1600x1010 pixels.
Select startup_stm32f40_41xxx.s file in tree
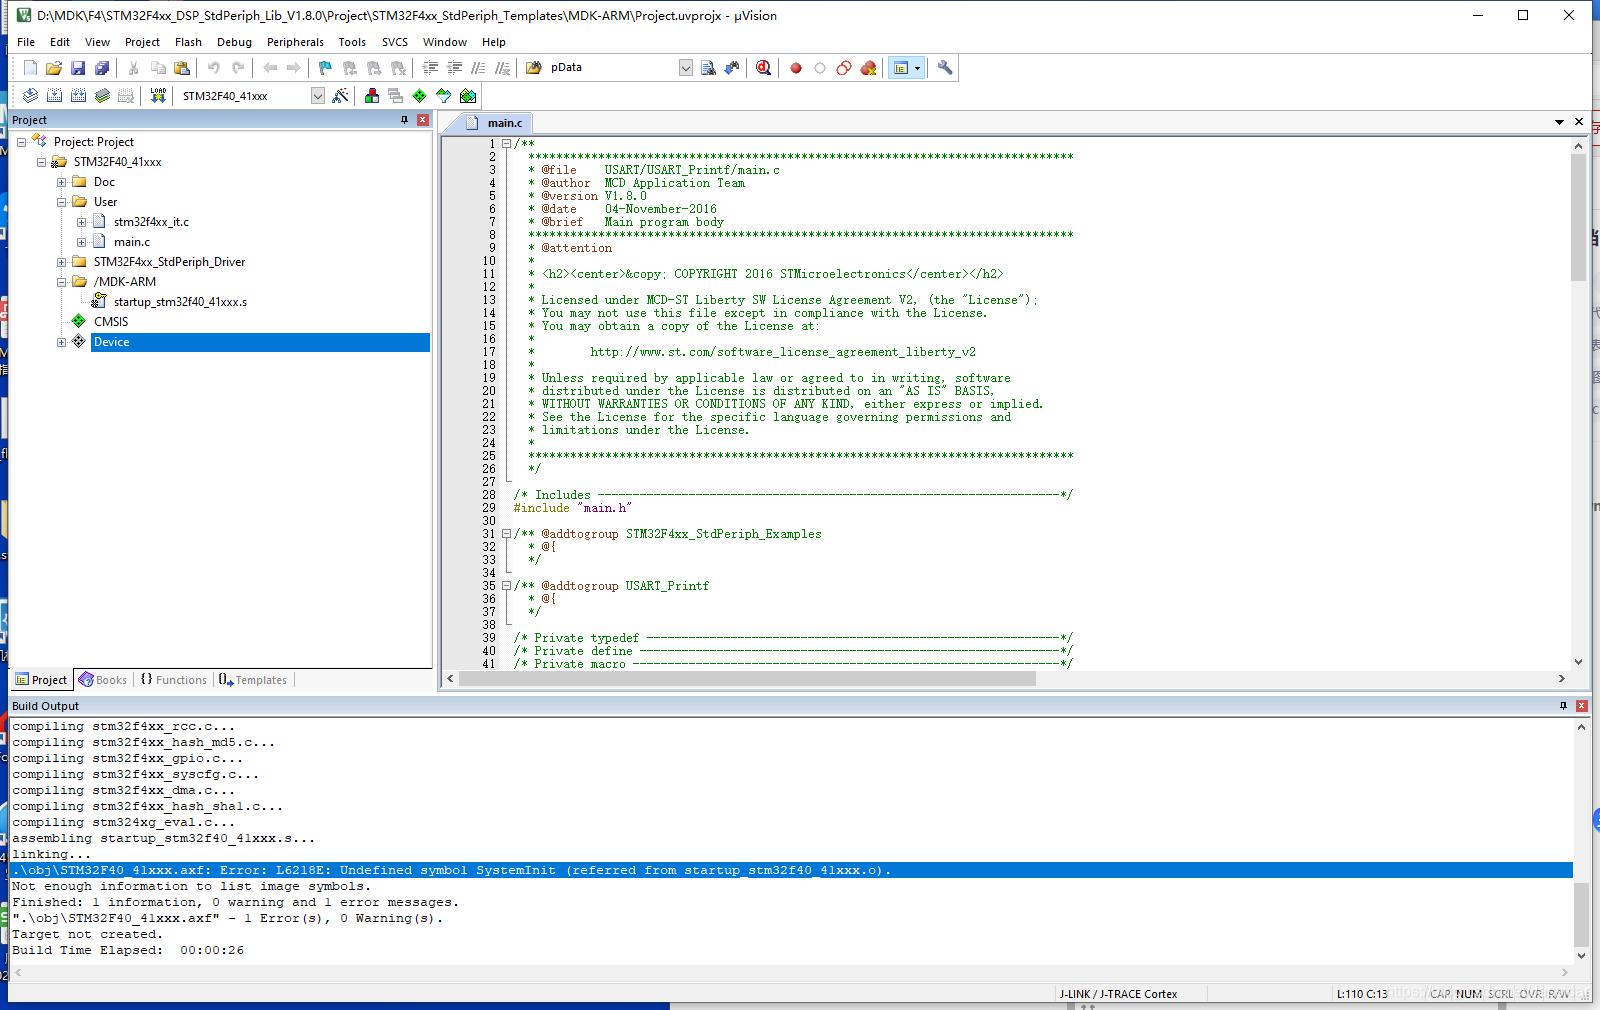pos(180,302)
